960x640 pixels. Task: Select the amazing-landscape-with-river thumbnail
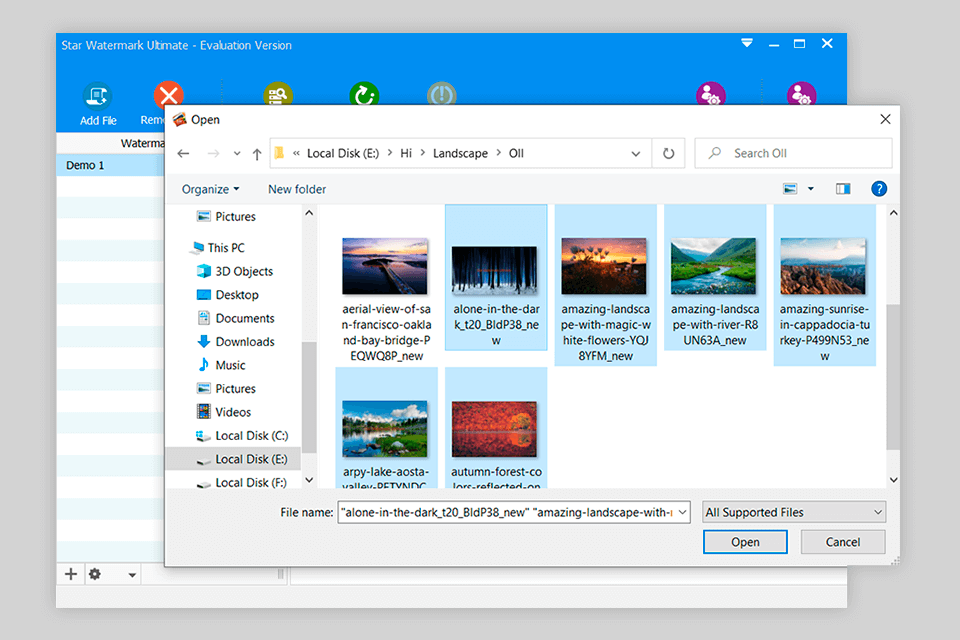pos(714,267)
